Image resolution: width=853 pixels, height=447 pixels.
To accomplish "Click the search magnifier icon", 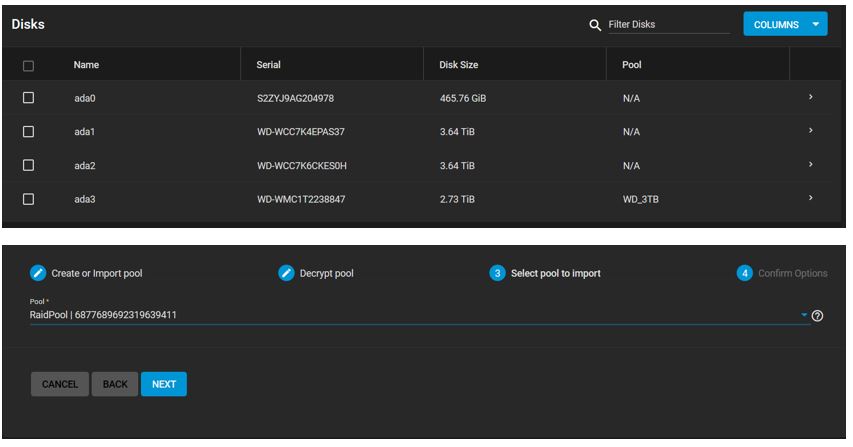I will point(595,25).
